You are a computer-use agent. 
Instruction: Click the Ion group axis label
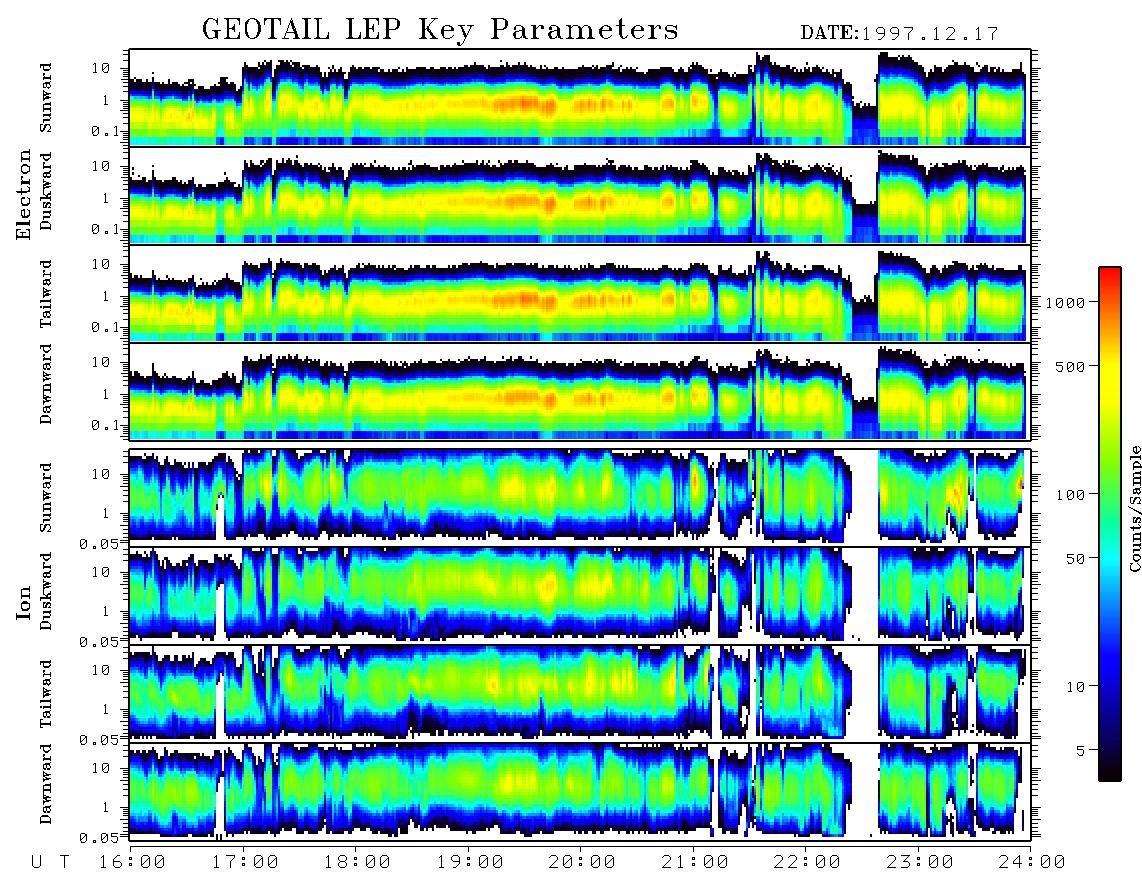[24, 602]
